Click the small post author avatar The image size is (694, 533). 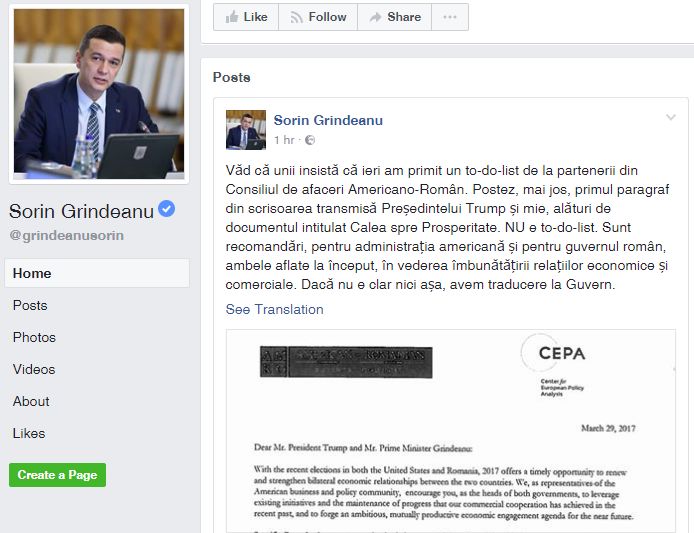(x=246, y=130)
